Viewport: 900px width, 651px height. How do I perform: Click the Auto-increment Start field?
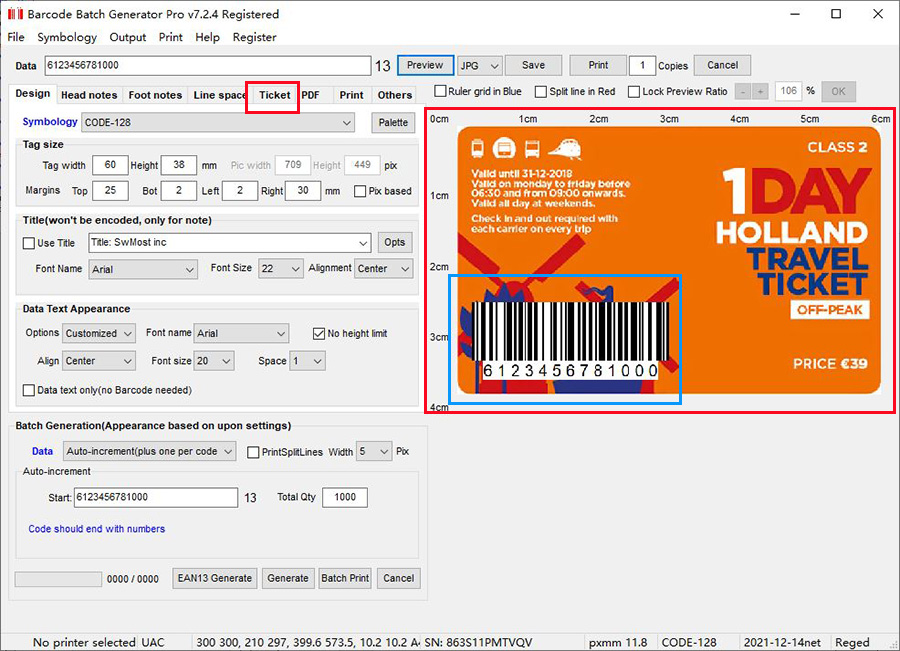tap(156, 498)
